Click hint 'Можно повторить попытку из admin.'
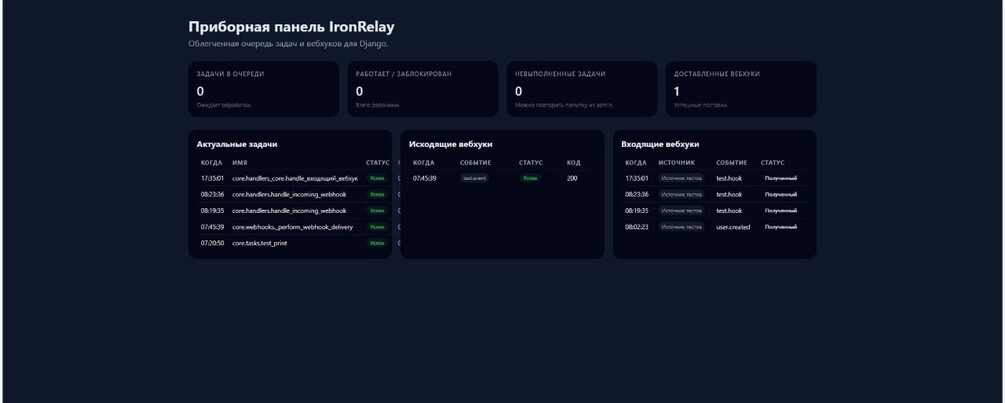Viewport: 1005px width, 403px height. [564, 105]
